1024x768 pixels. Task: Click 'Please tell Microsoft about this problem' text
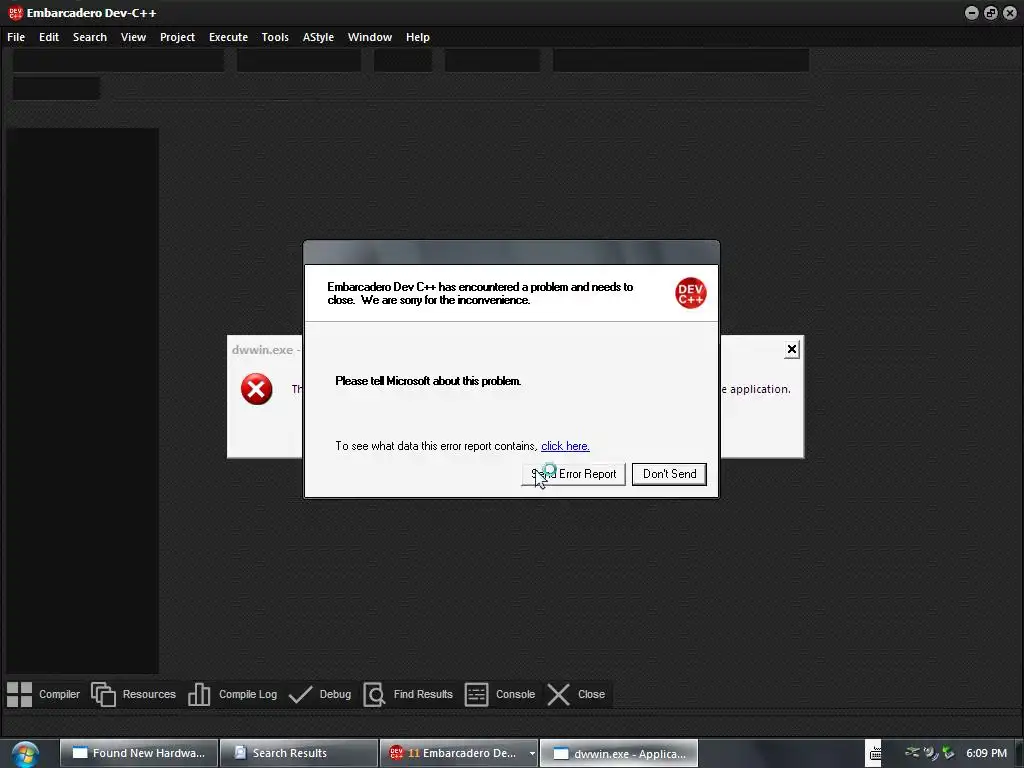428,381
